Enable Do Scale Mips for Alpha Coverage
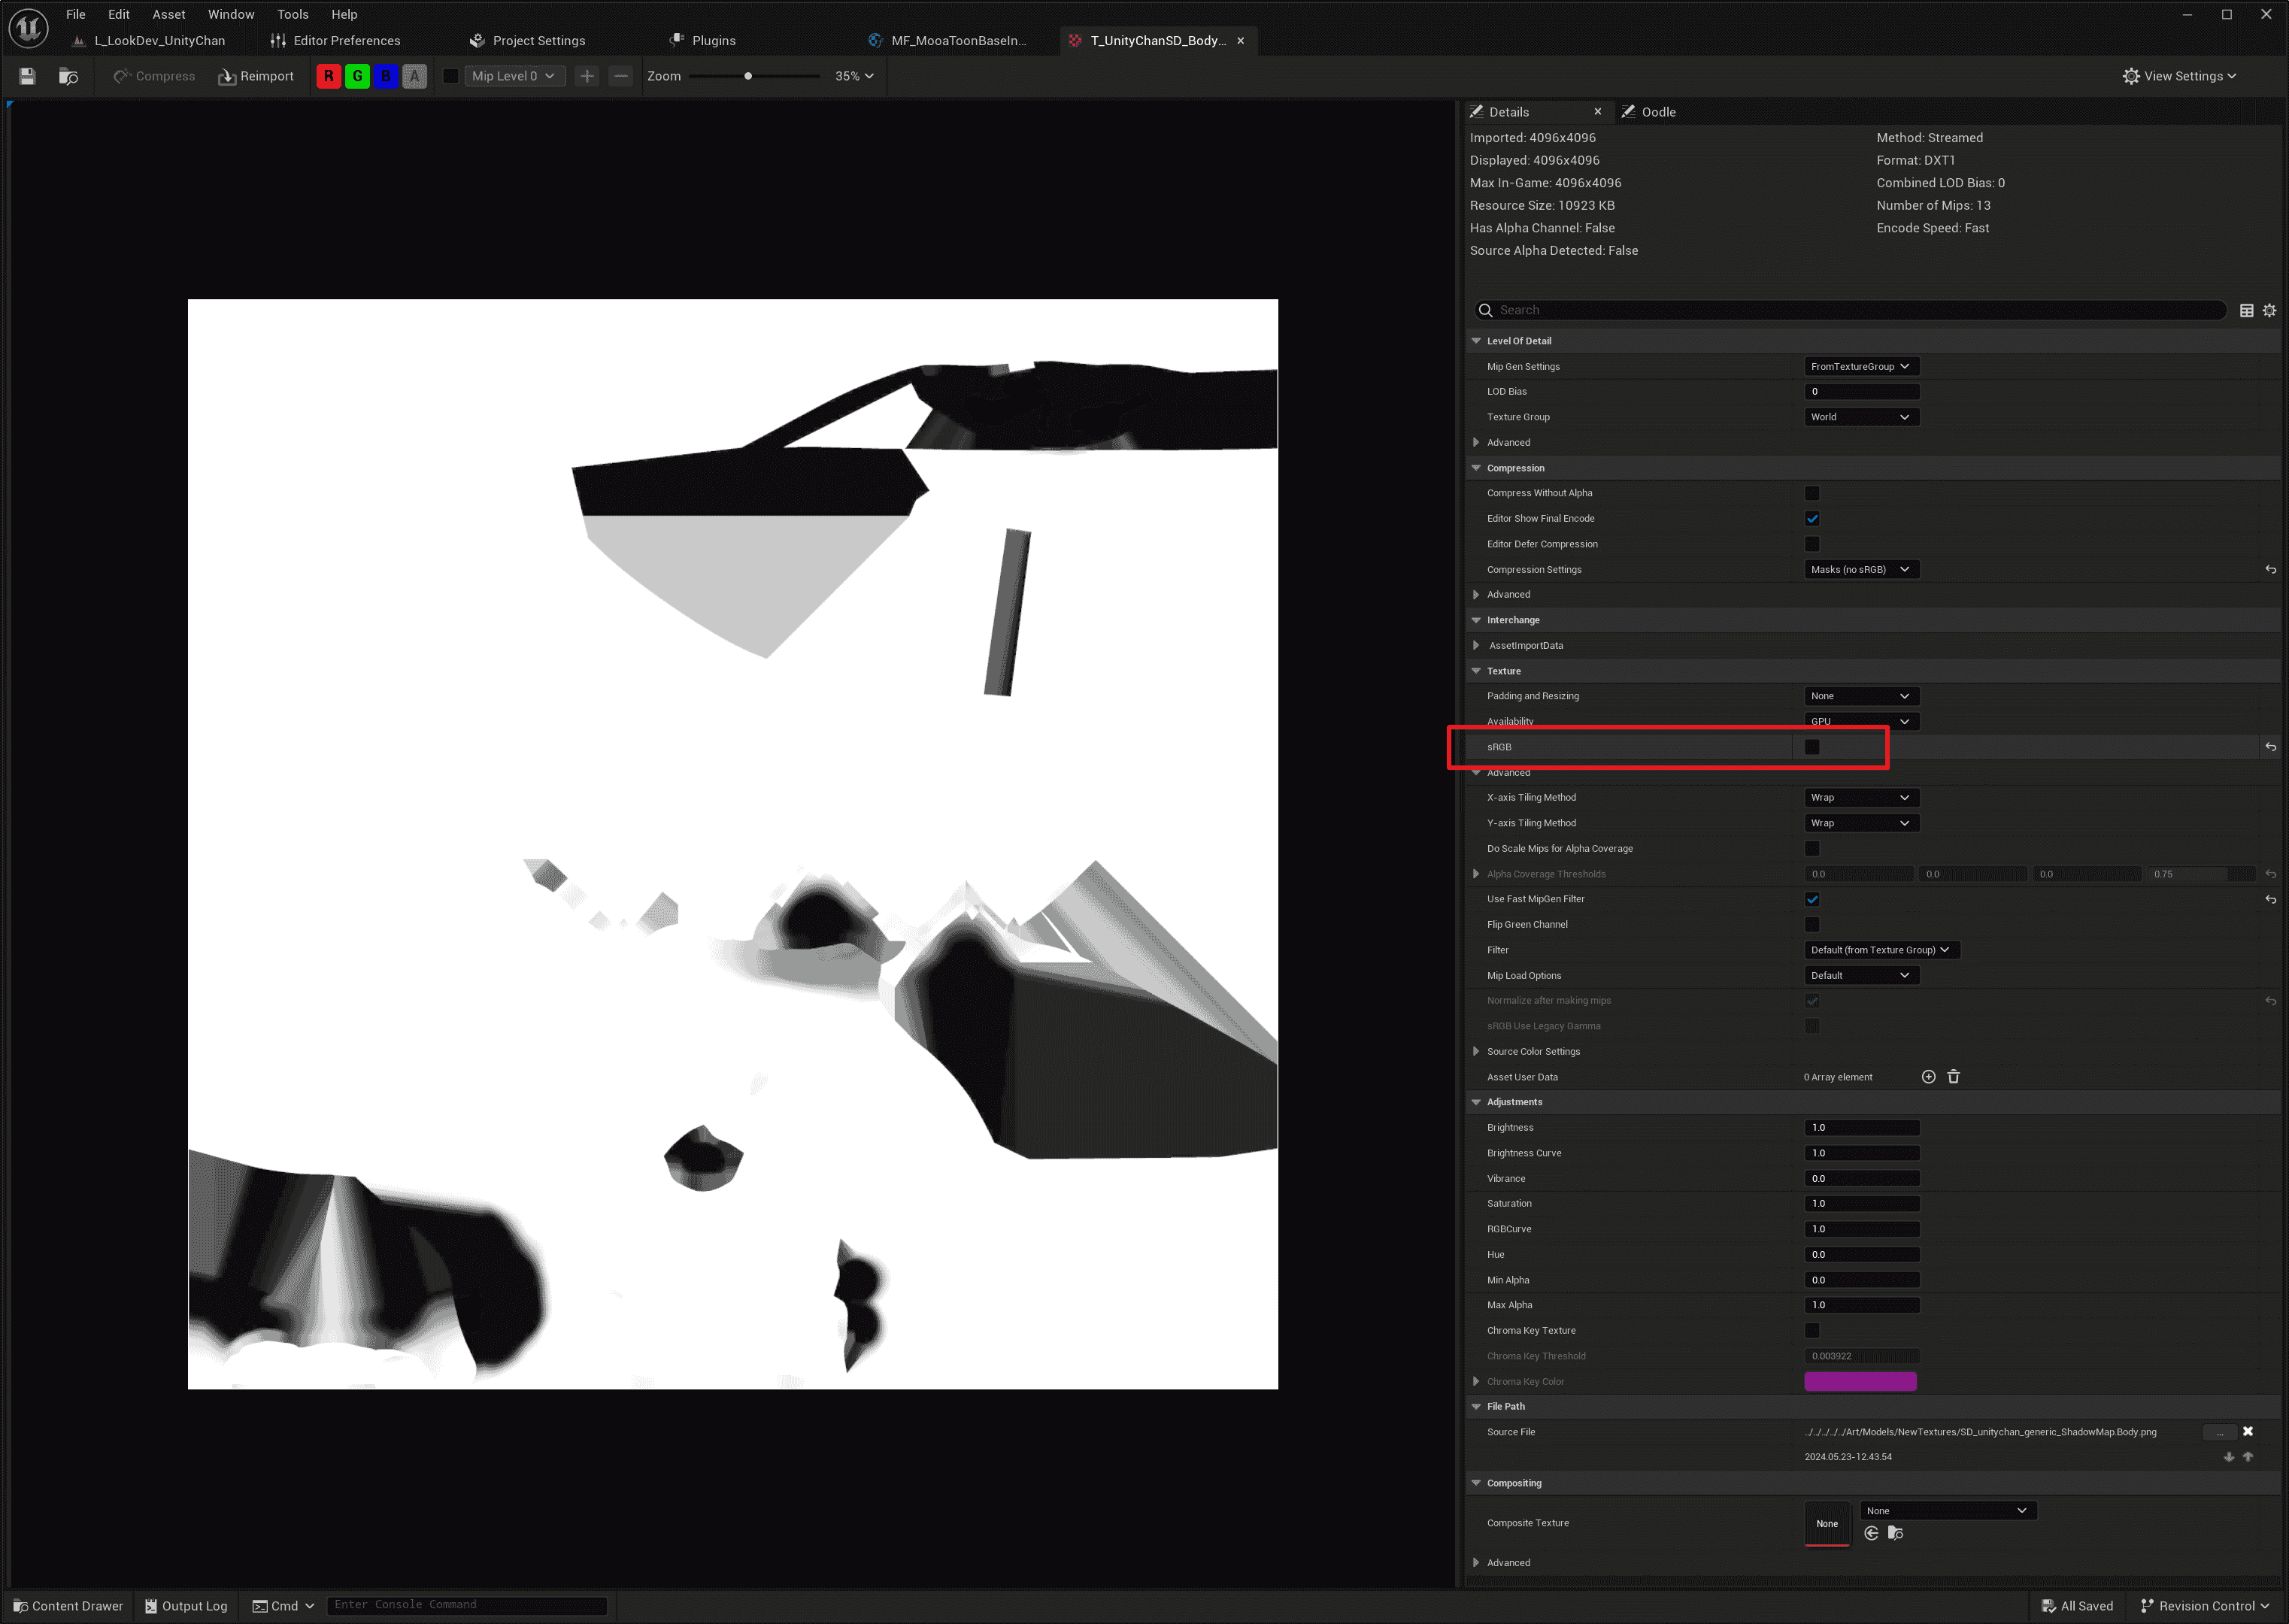The image size is (2289, 1624). pos(1812,849)
